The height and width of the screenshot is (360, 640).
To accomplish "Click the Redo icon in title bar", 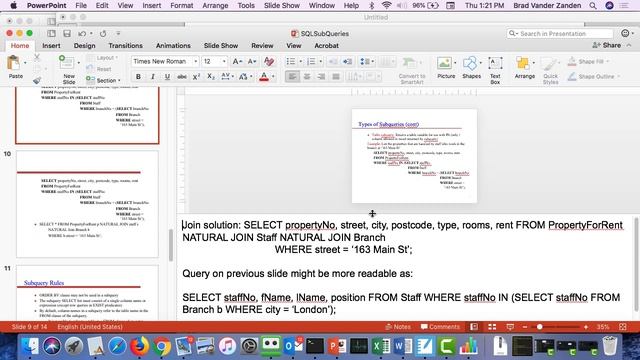I will [103, 33].
